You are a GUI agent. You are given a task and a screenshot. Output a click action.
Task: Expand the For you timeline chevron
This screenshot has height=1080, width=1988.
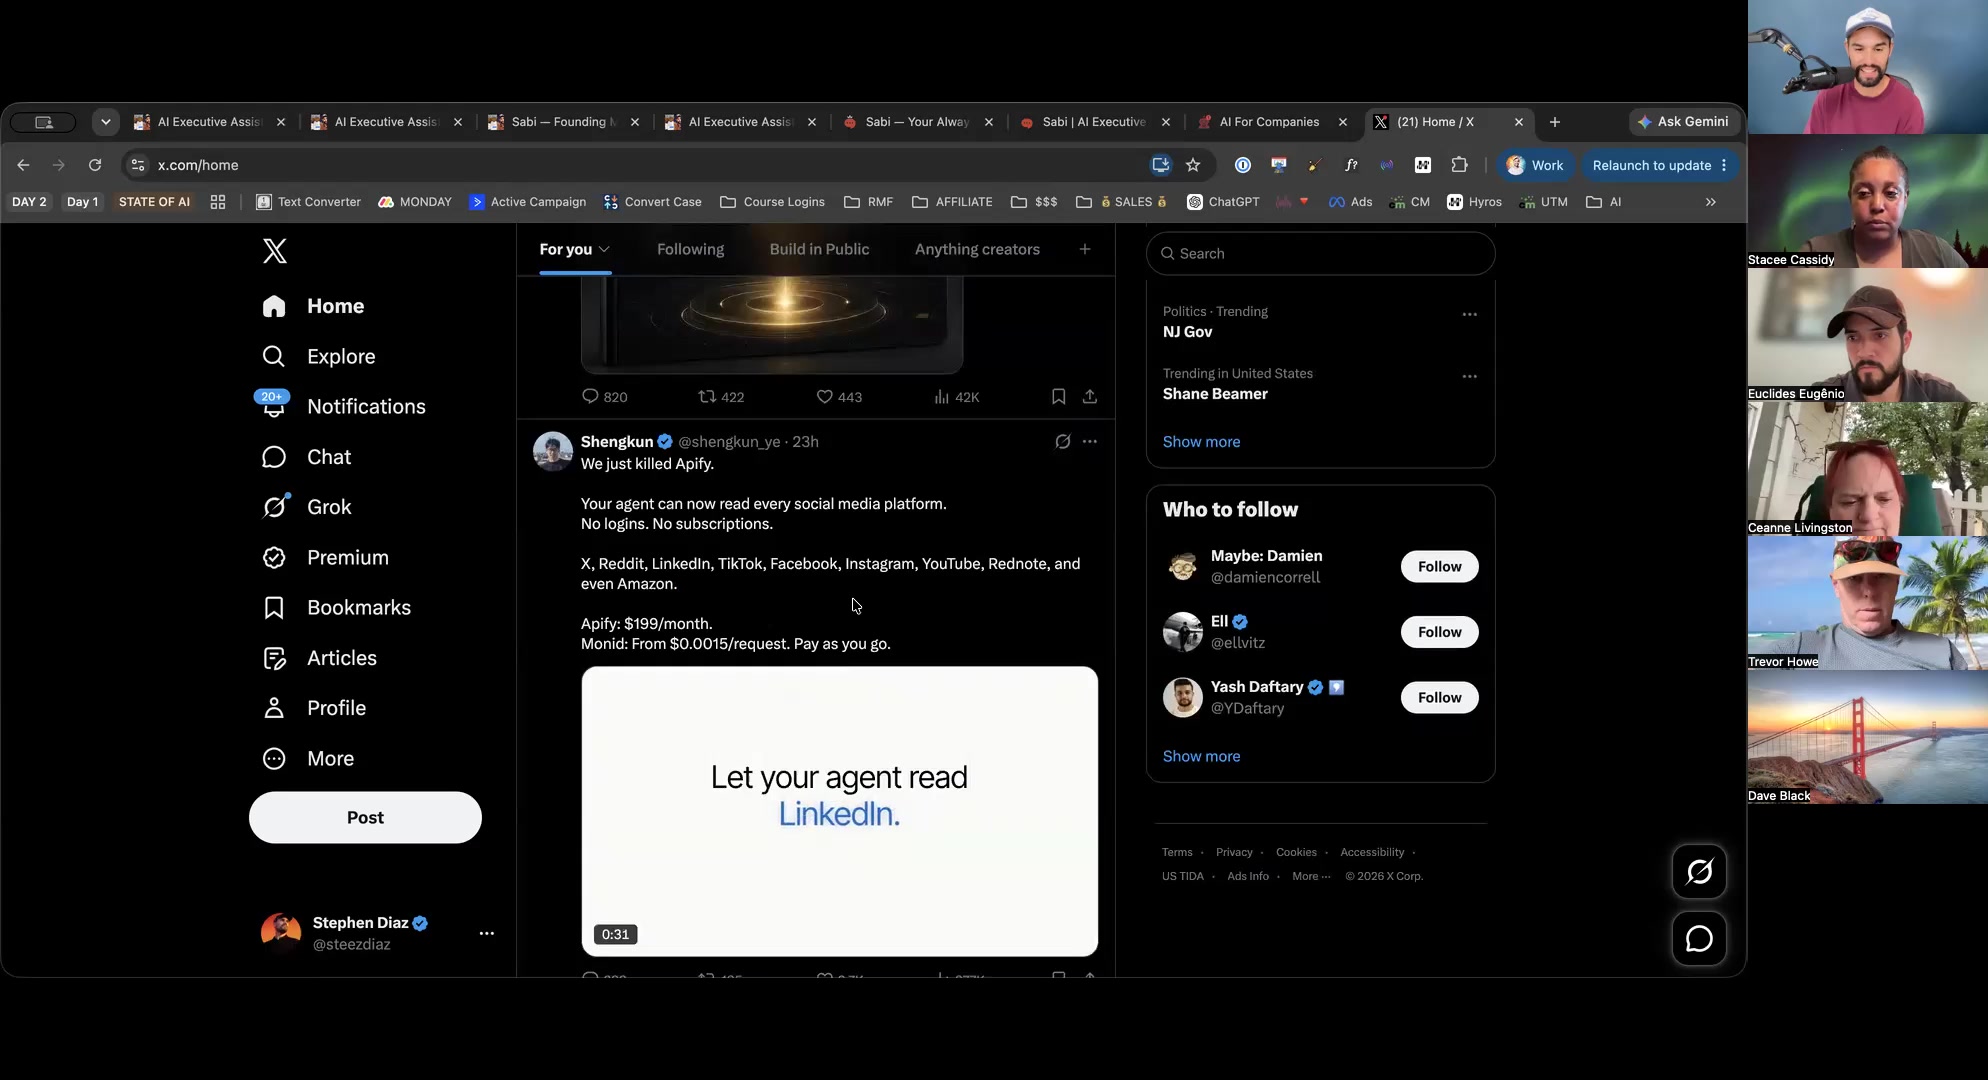(604, 250)
